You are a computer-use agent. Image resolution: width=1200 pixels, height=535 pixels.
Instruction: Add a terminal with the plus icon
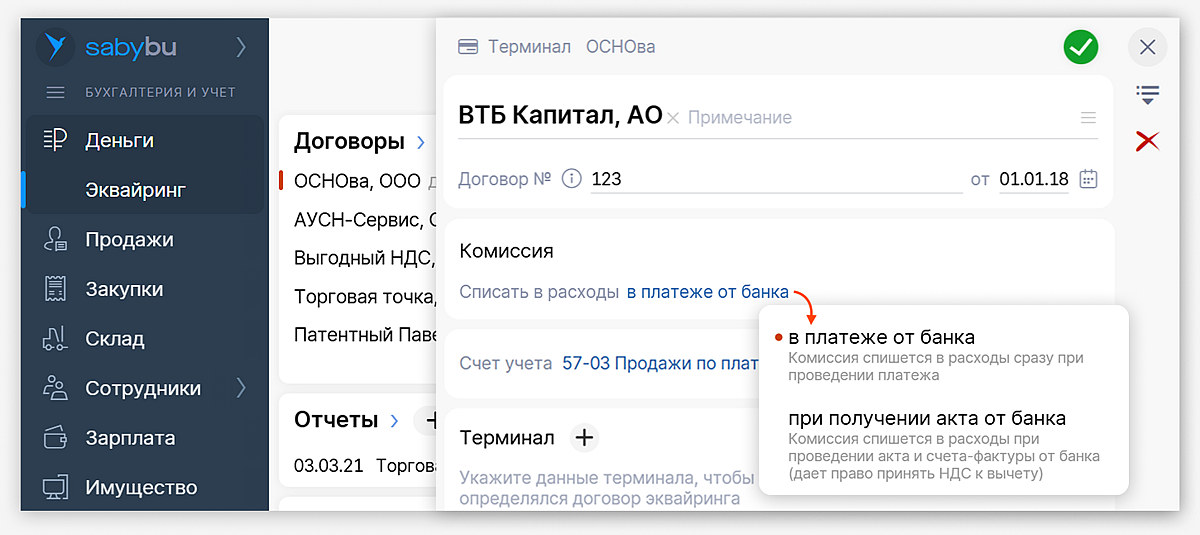pyautogui.click(x=585, y=437)
